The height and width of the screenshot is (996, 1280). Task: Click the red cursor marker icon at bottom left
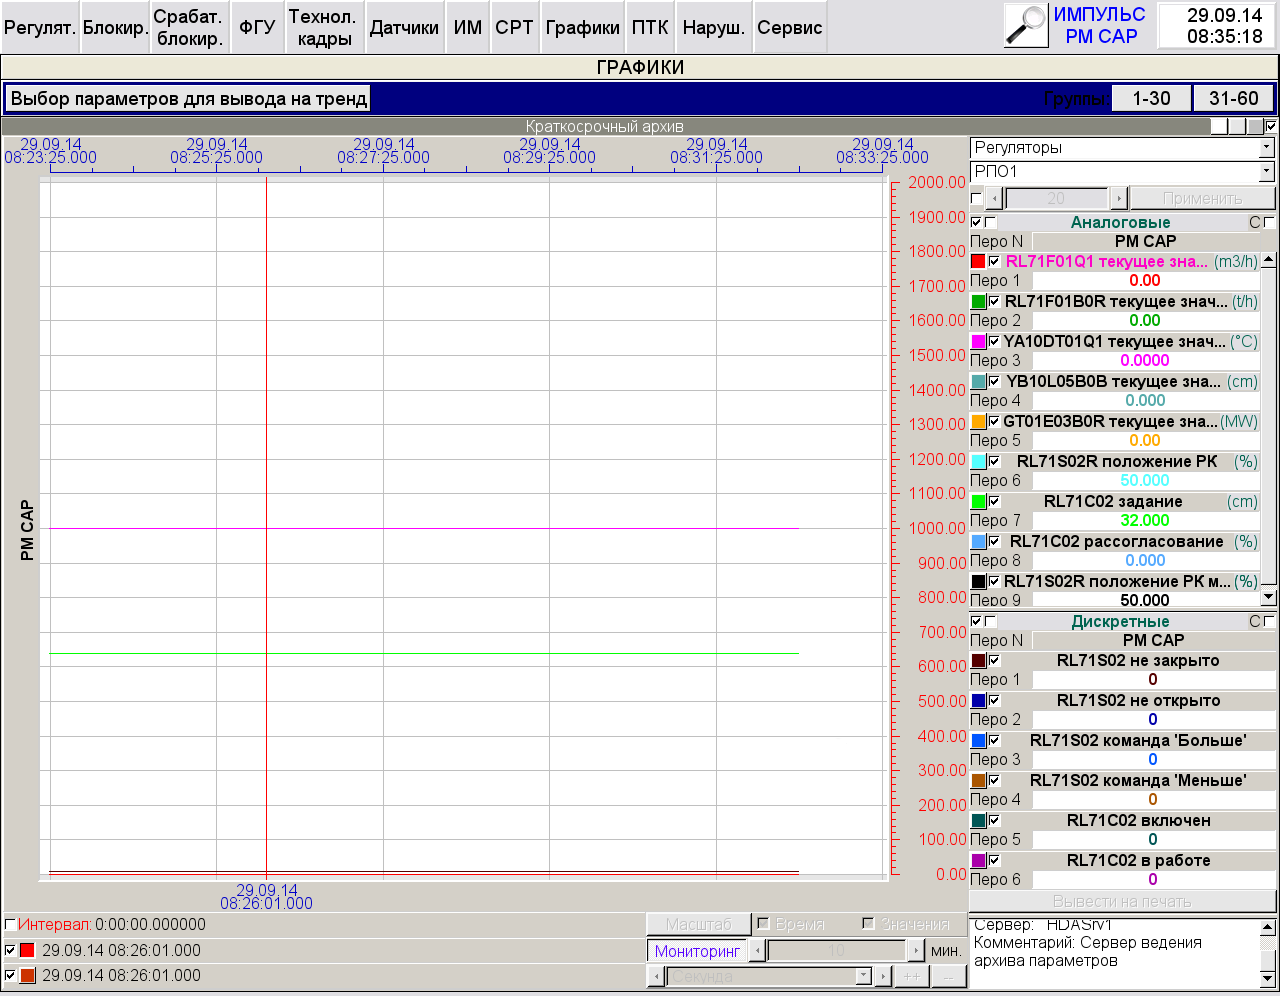(x=27, y=950)
